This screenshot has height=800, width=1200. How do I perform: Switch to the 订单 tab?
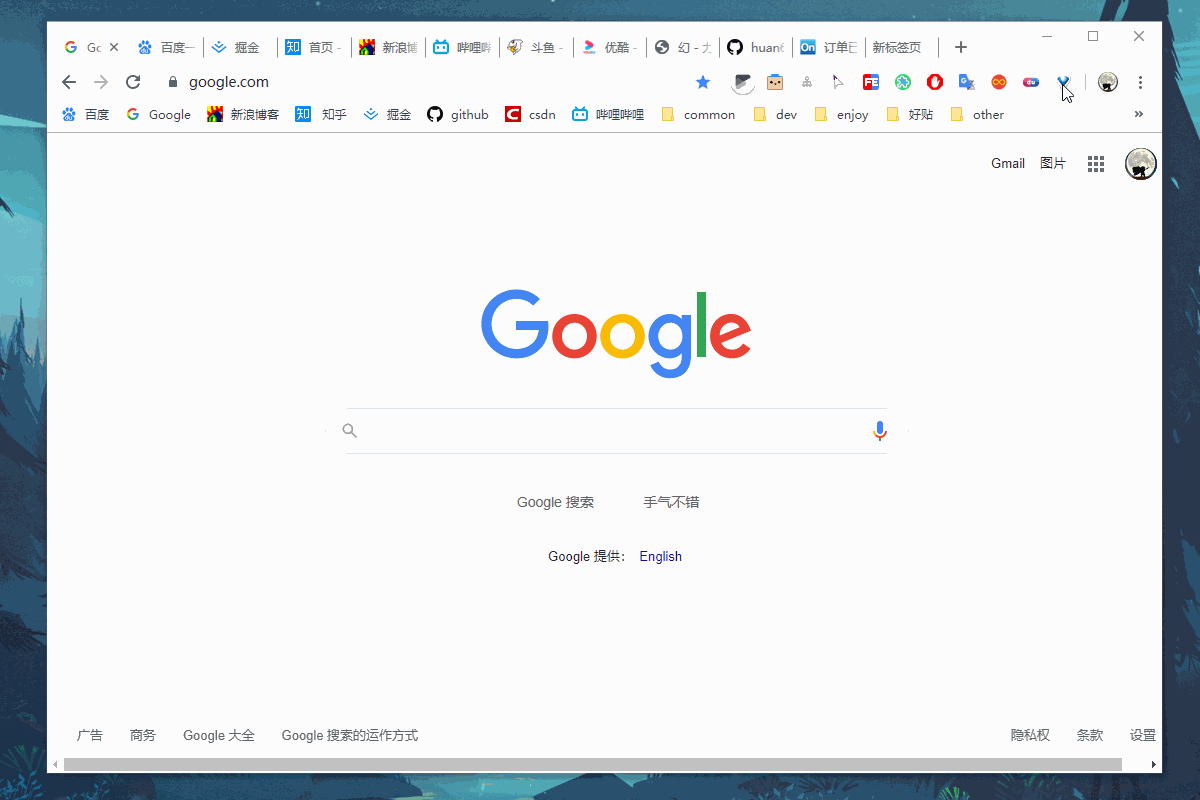830,47
